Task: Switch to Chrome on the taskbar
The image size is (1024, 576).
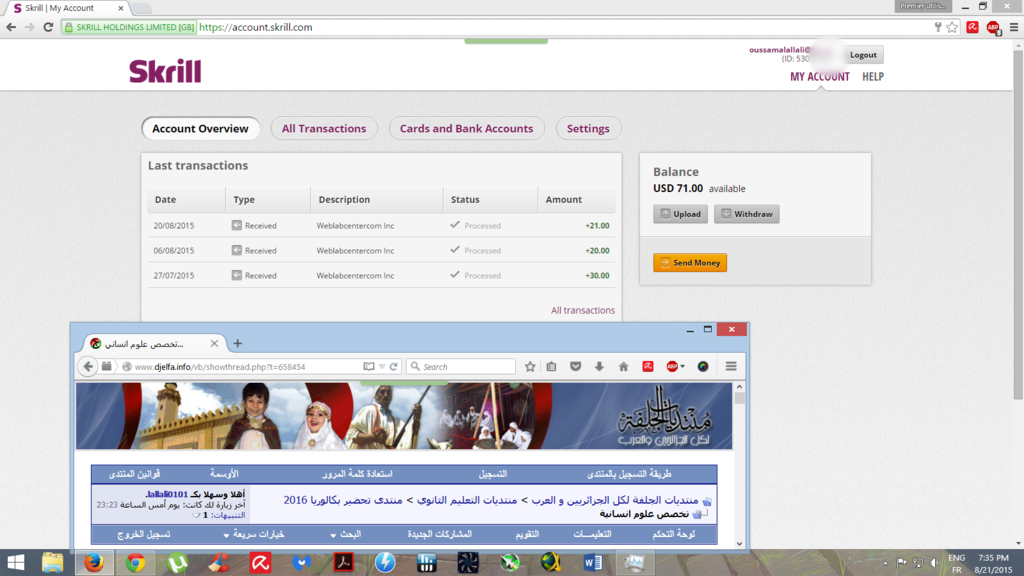Action: [x=135, y=562]
